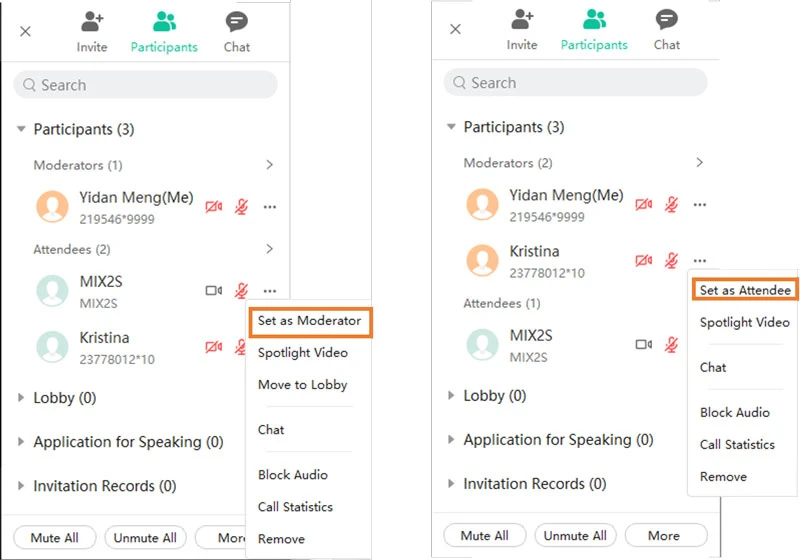
Task: Click MIX2S's three-dot menu in left panel
Action: click(270, 291)
